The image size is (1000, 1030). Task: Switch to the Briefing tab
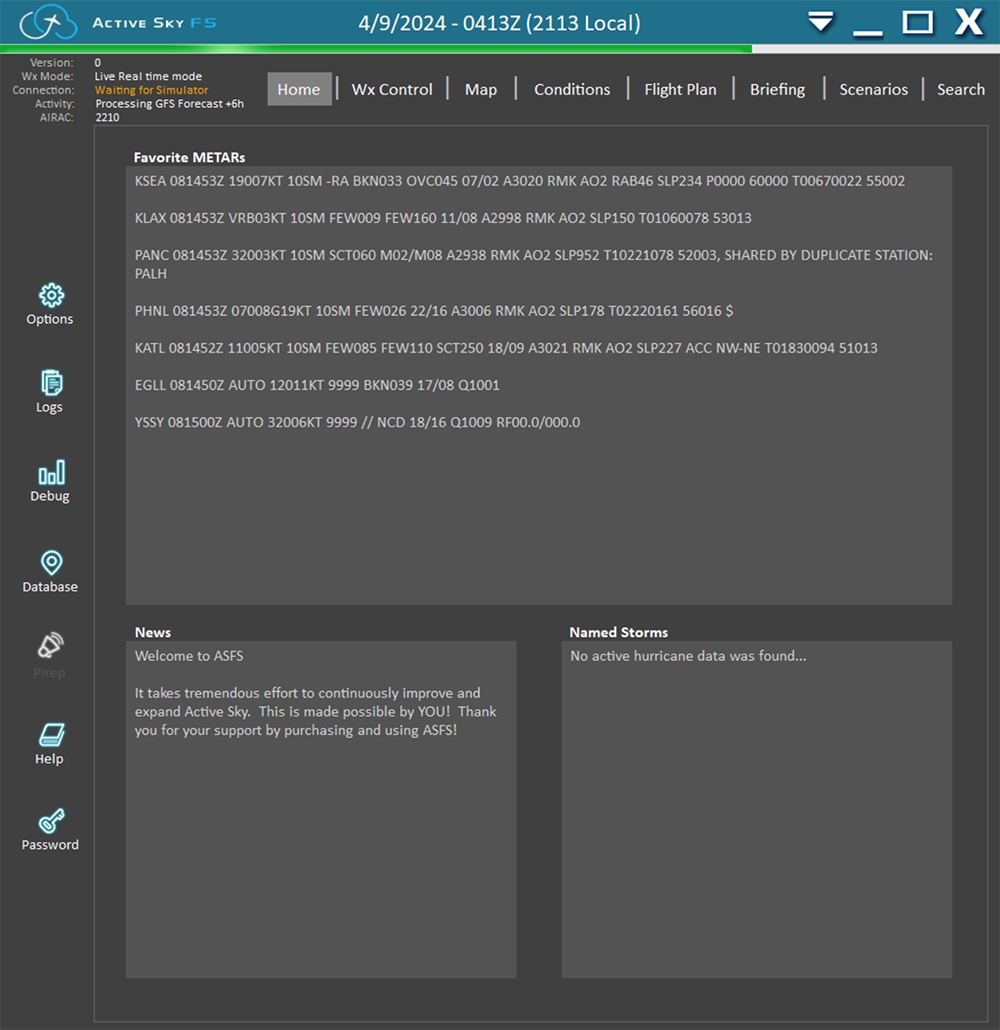tap(777, 89)
